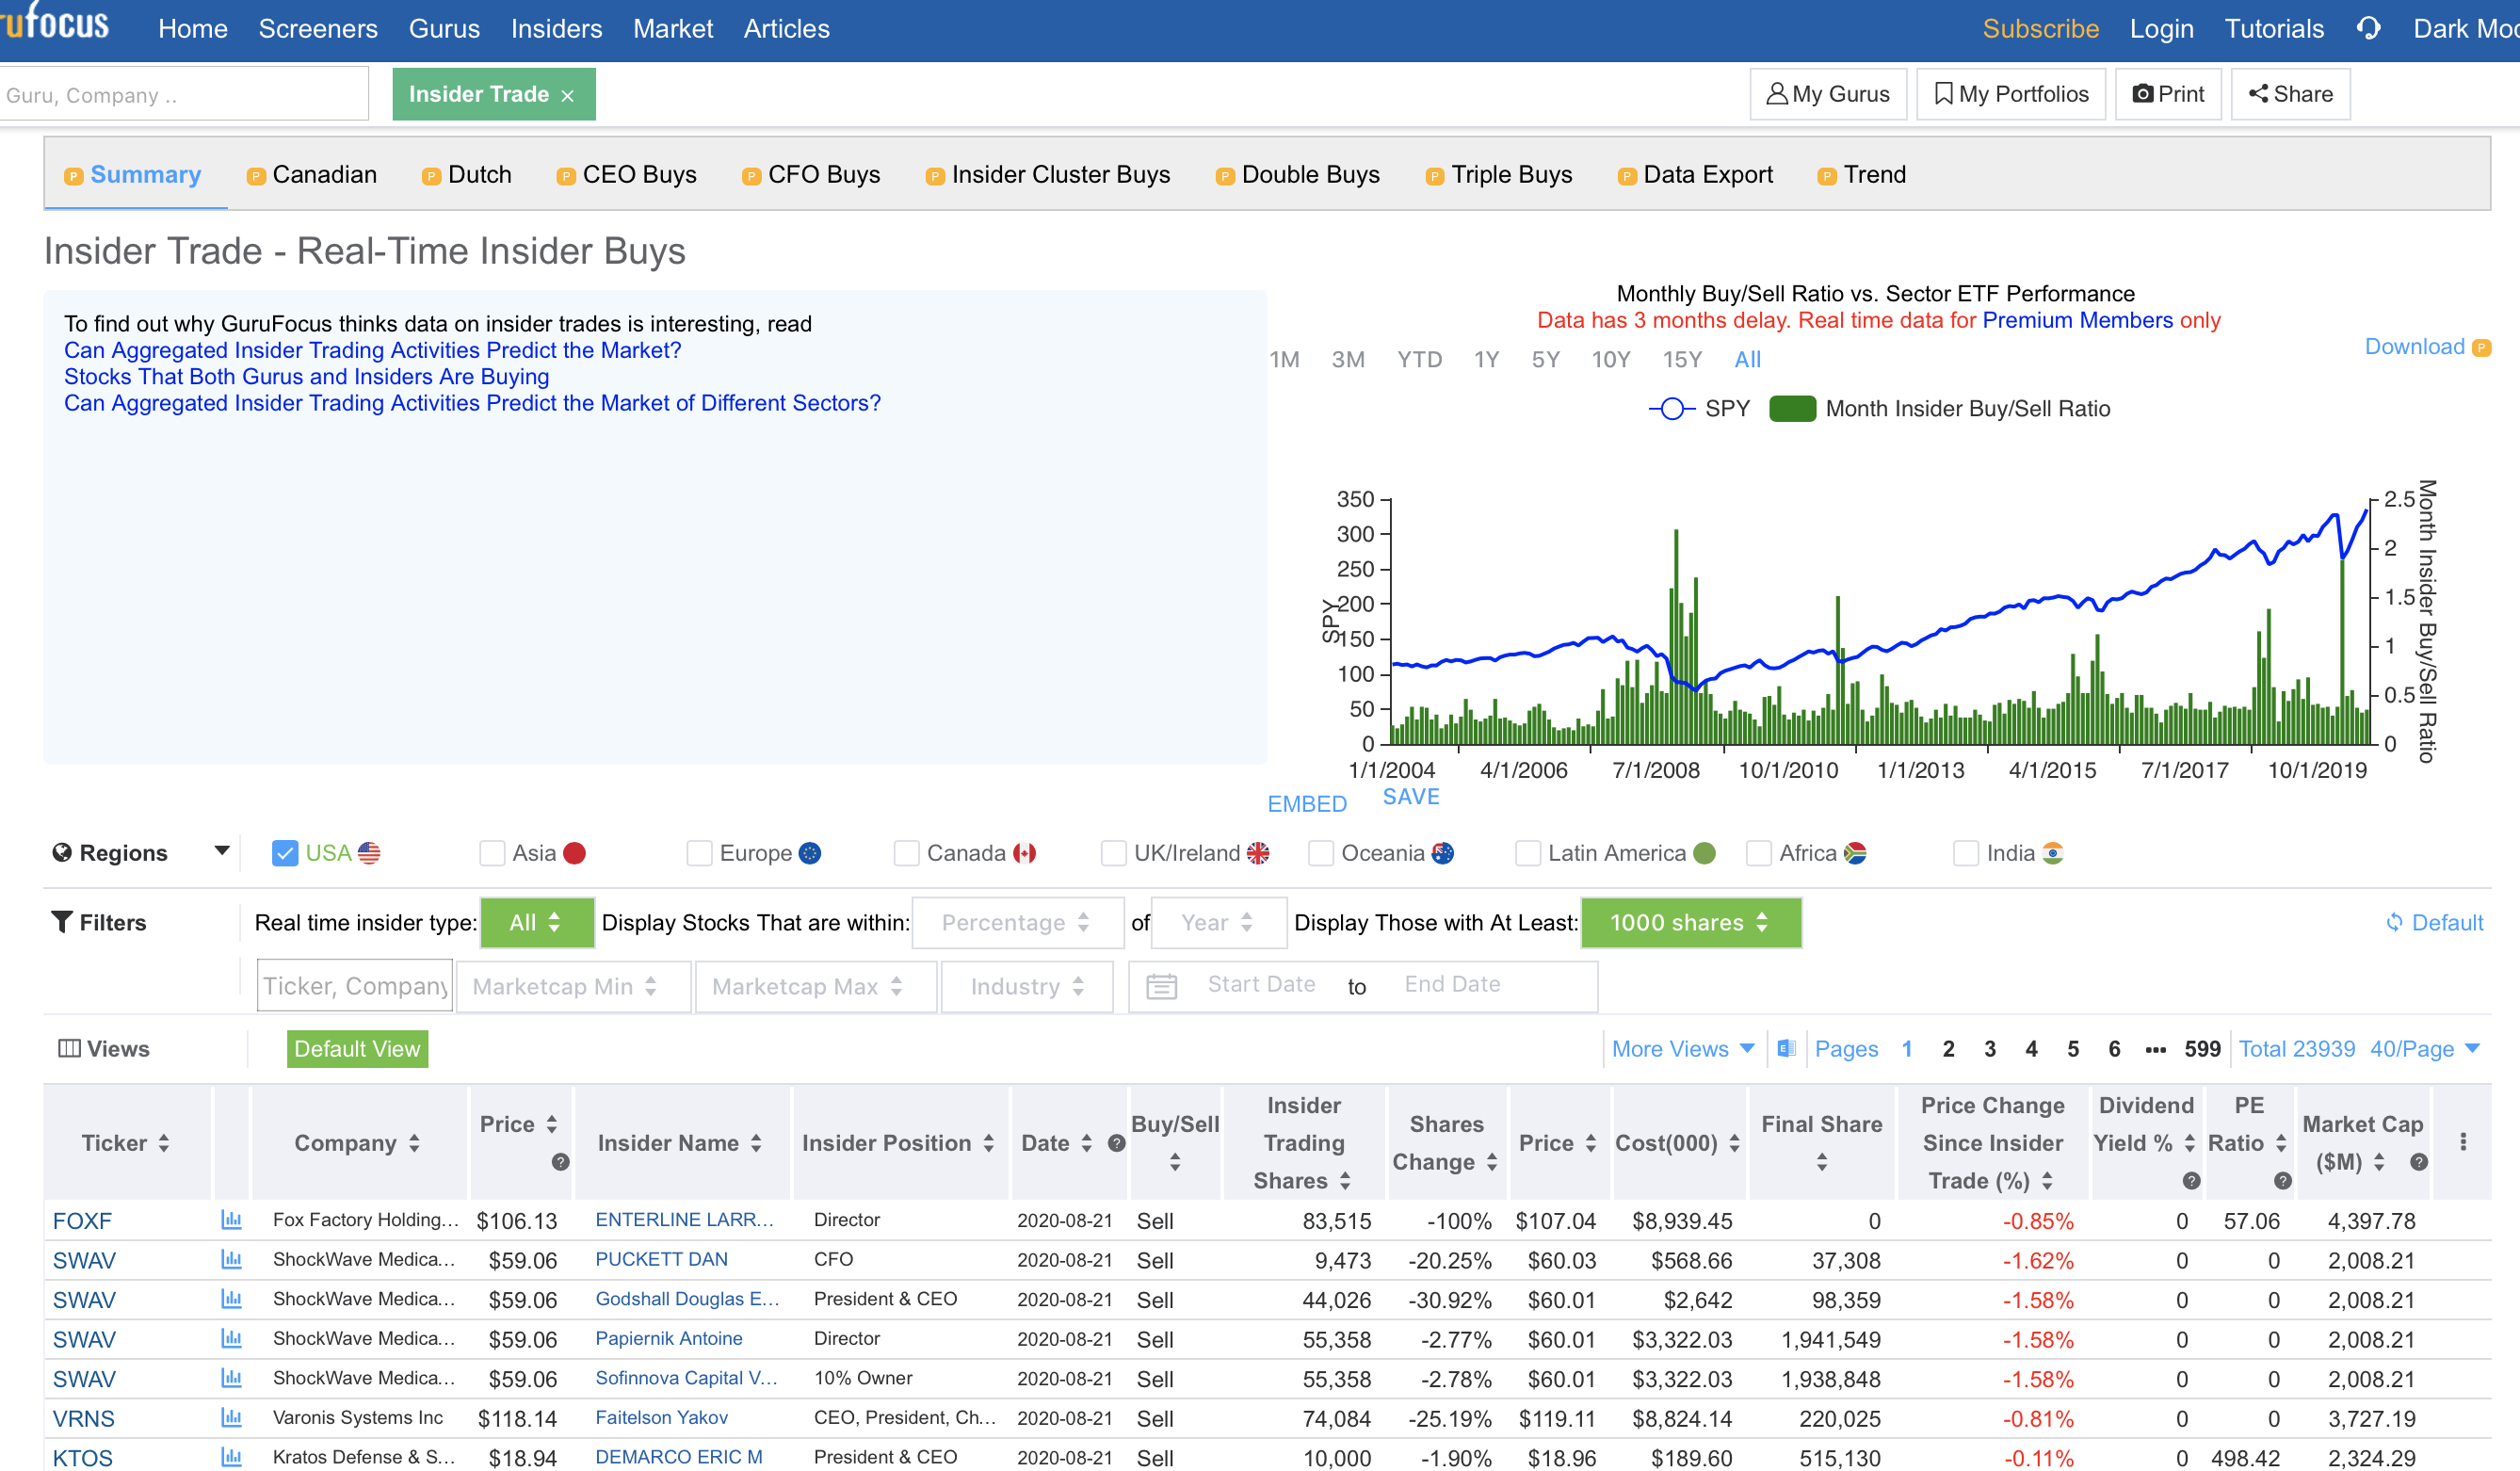
Task: Open the 1000 shares dropdown
Action: [x=1691, y=922]
